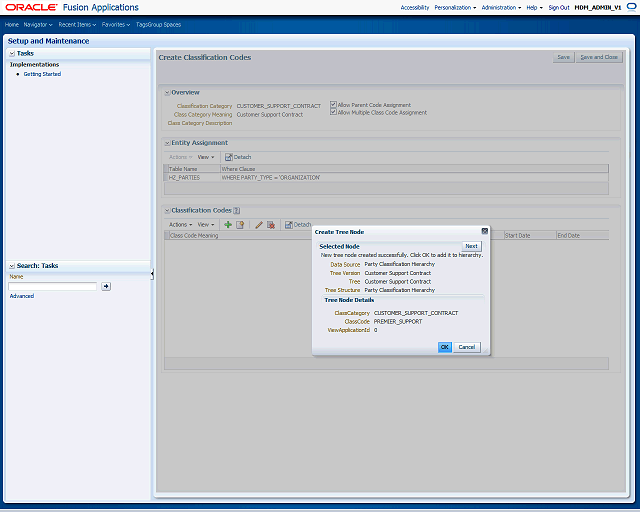This screenshot has height=512, width=640.
Task: Open View dropdown in Entity Assignment
Action: point(206,157)
